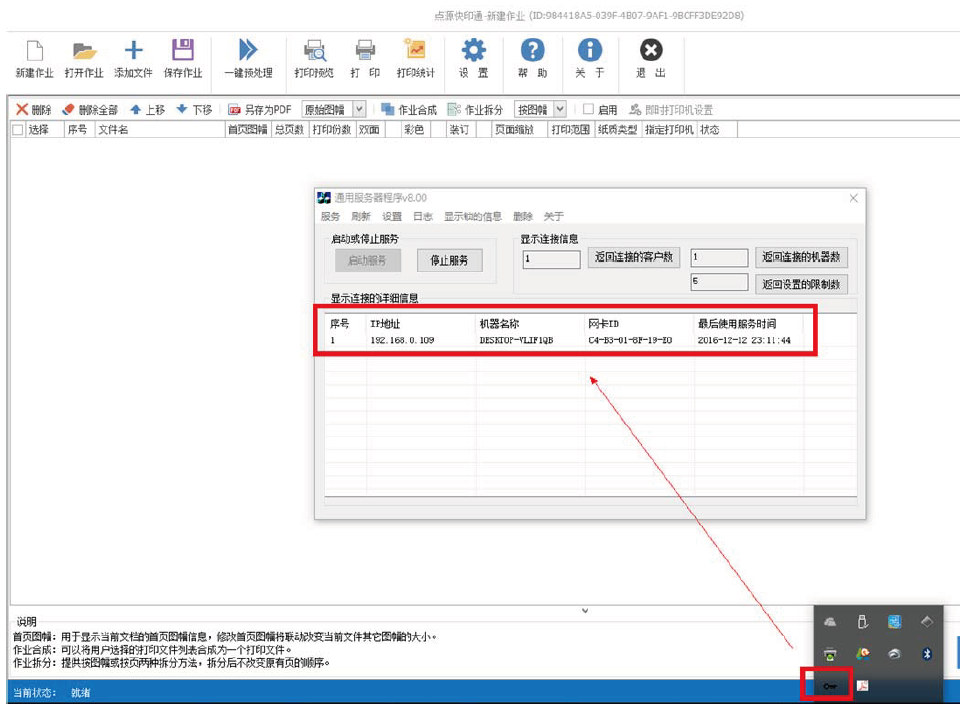Click 返回连接的客户数 button
The image size is (962, 704).
click(632, 258)
